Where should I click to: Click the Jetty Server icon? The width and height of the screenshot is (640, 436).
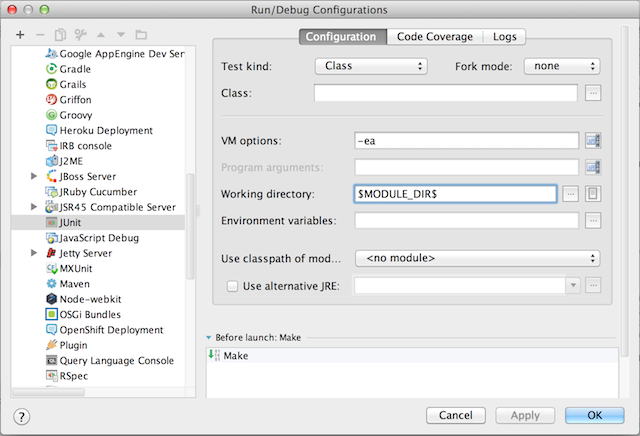(x=51, y=253)
